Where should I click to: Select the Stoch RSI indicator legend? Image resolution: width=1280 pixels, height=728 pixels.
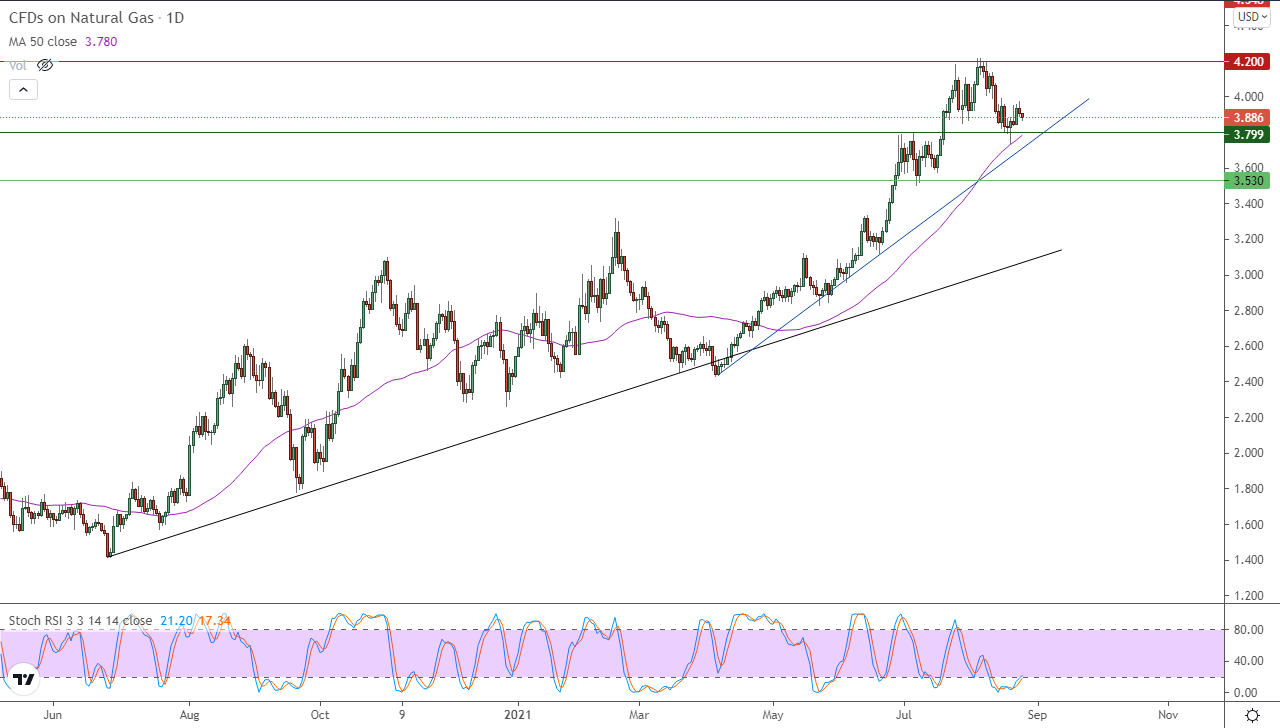[x=80, y=620]
